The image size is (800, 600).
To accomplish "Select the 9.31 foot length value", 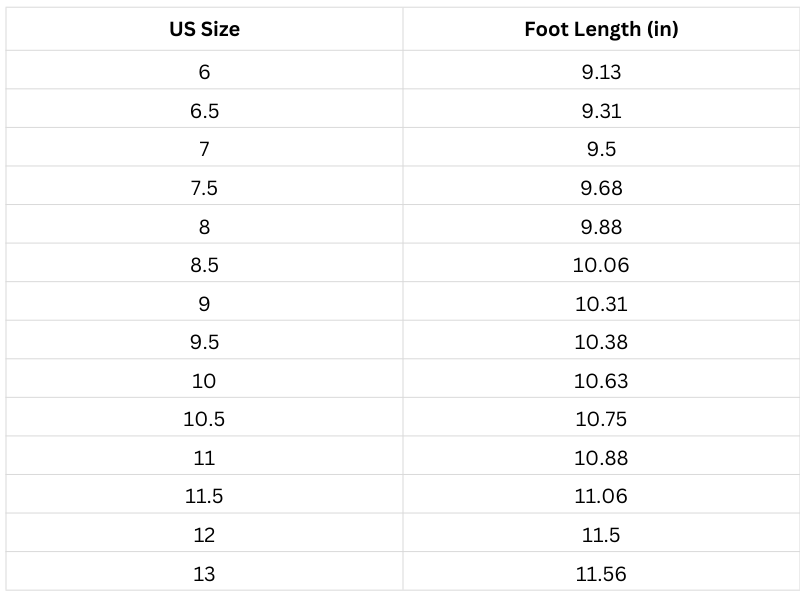I will (x=601, y=111).
